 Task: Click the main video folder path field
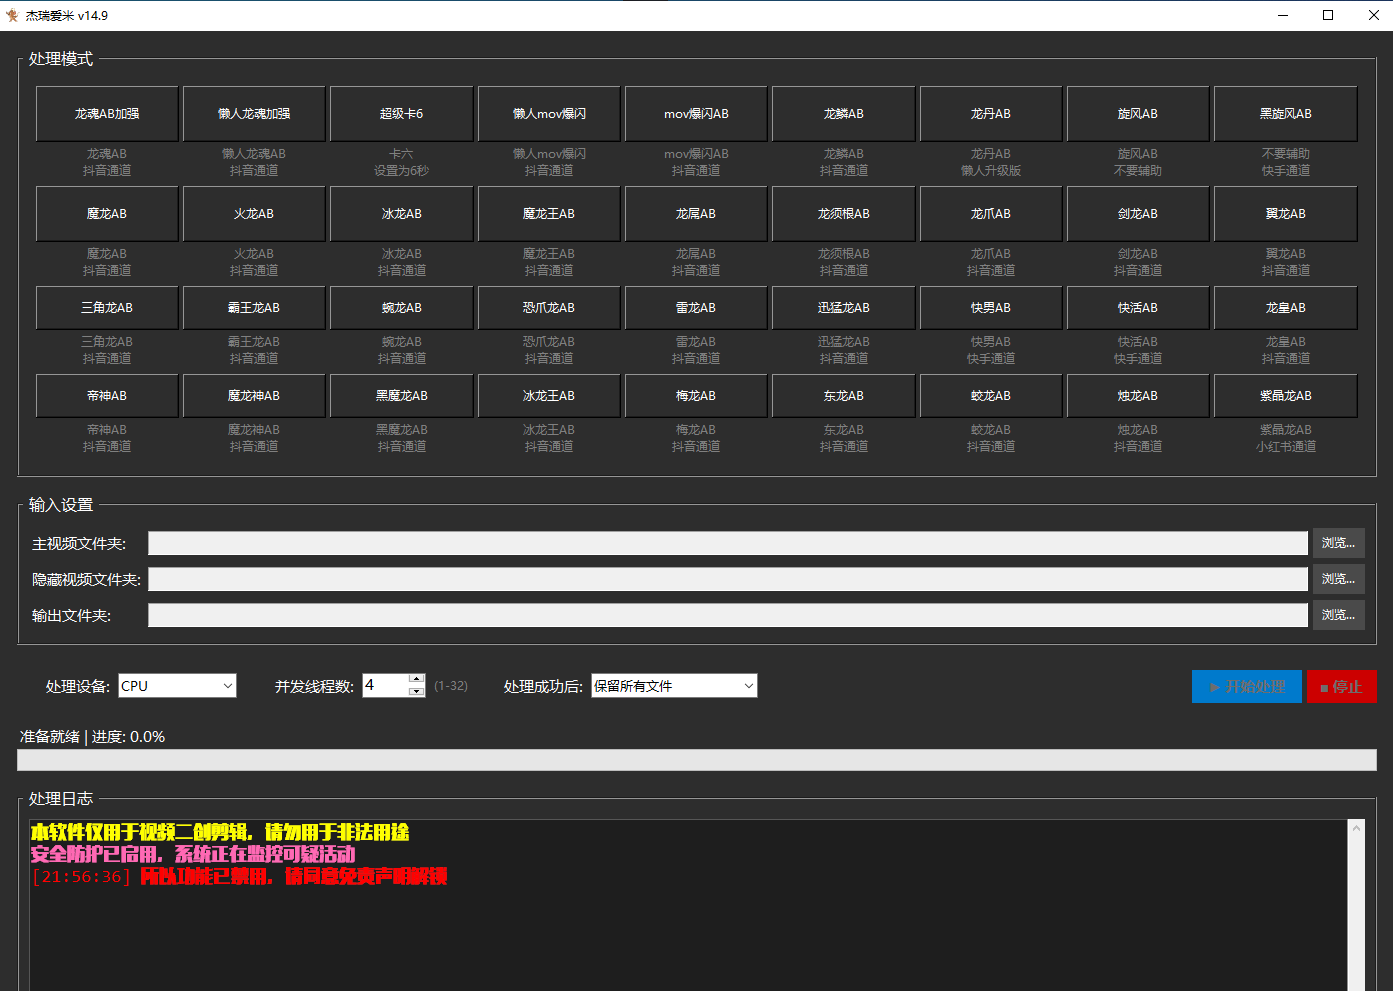727,543
